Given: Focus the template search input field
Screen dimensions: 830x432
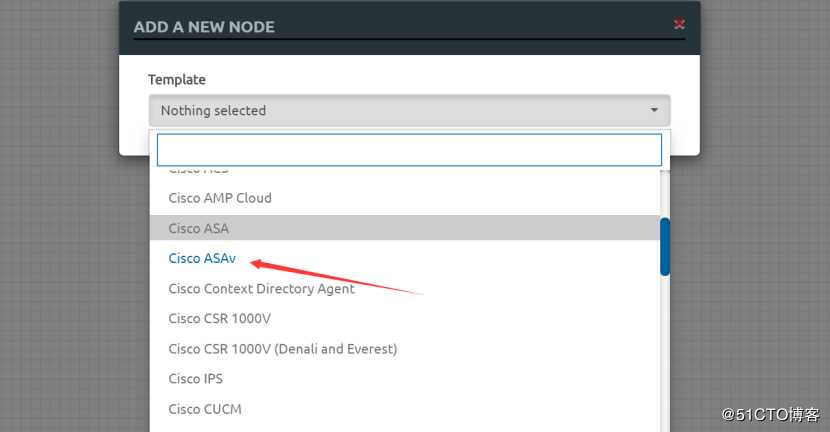Looking at the screenshot, I should [x=409, y=150].
